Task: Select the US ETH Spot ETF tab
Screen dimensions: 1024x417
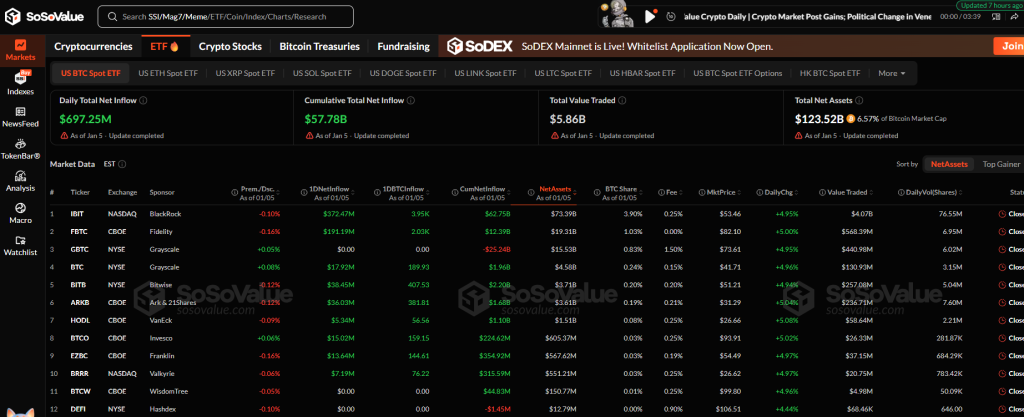Action: [x=167, y=73]
